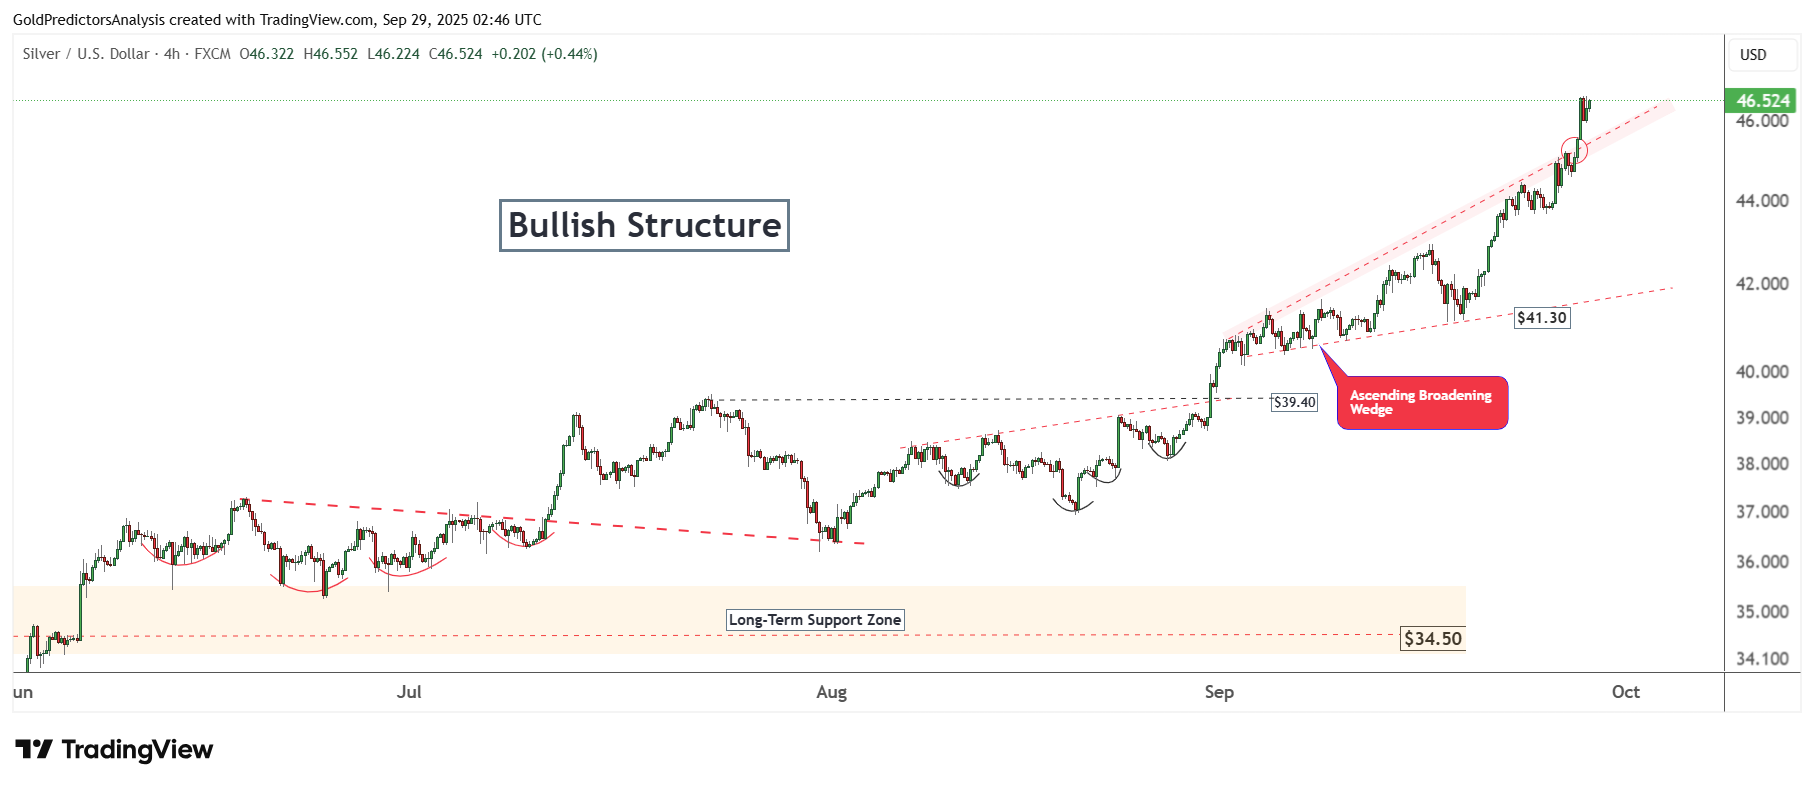Click the GoldPredictorsAnalysis attribution header text
Viewport: 1814px width, 787px height.
pos(277,20)
